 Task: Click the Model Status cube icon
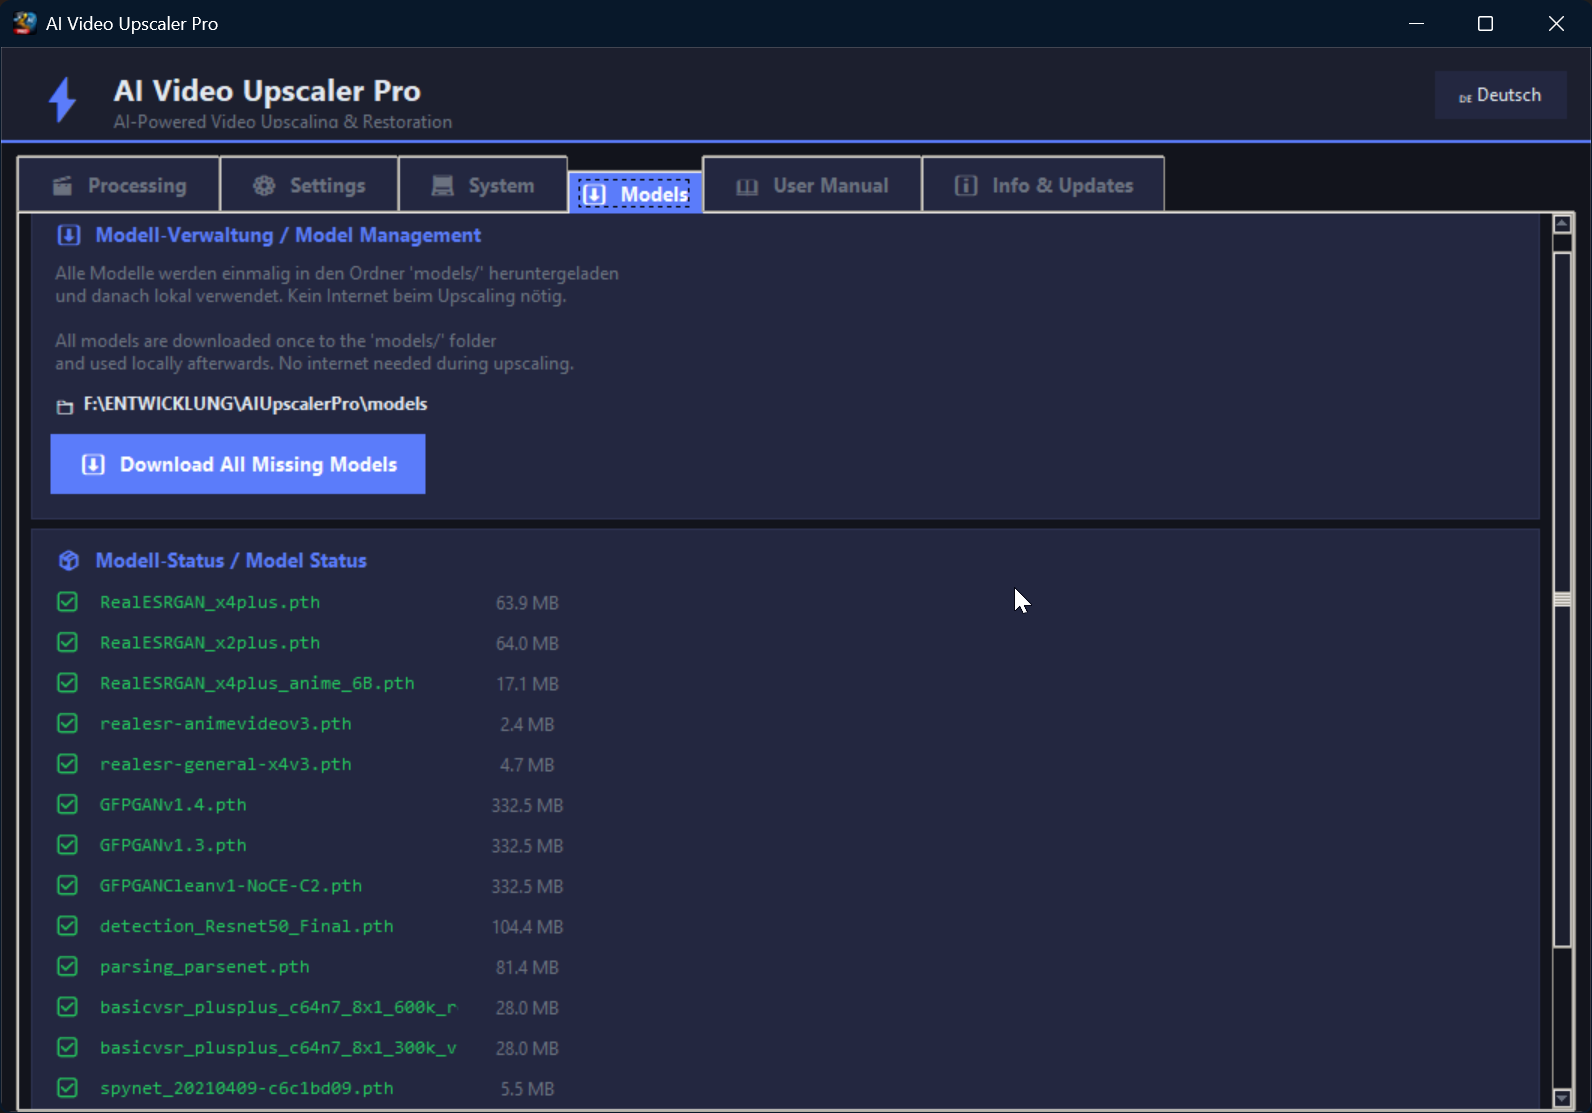[69, 561]
